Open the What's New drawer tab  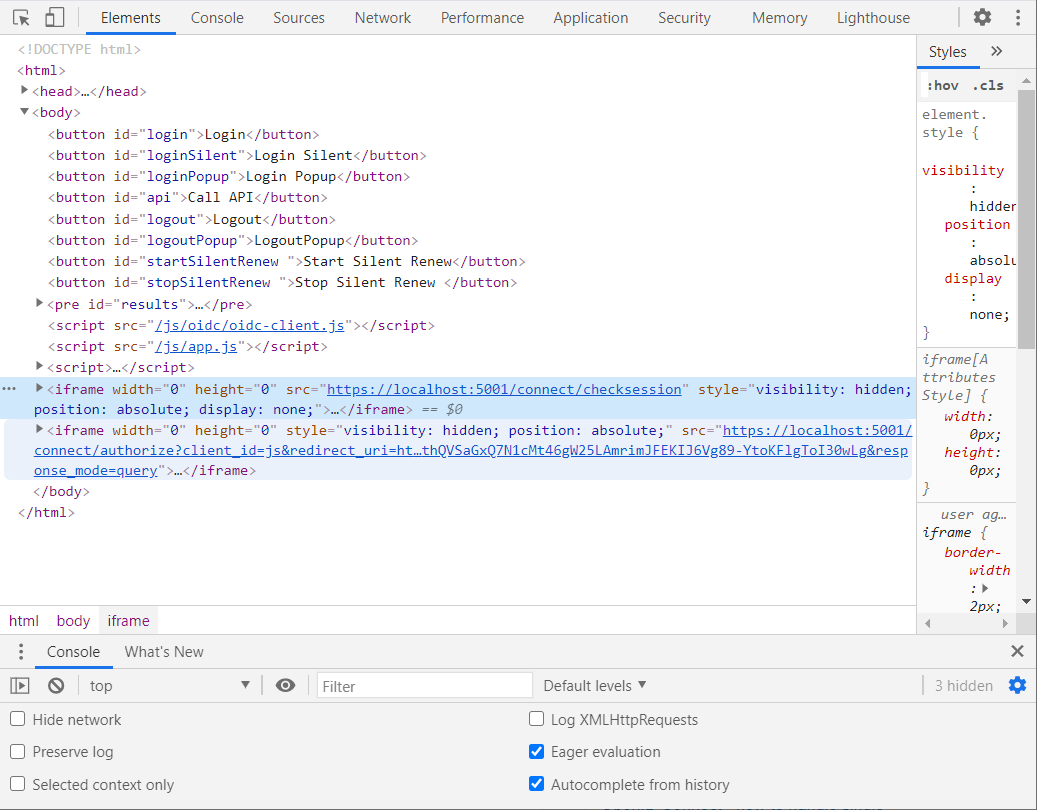coord(164,652)
